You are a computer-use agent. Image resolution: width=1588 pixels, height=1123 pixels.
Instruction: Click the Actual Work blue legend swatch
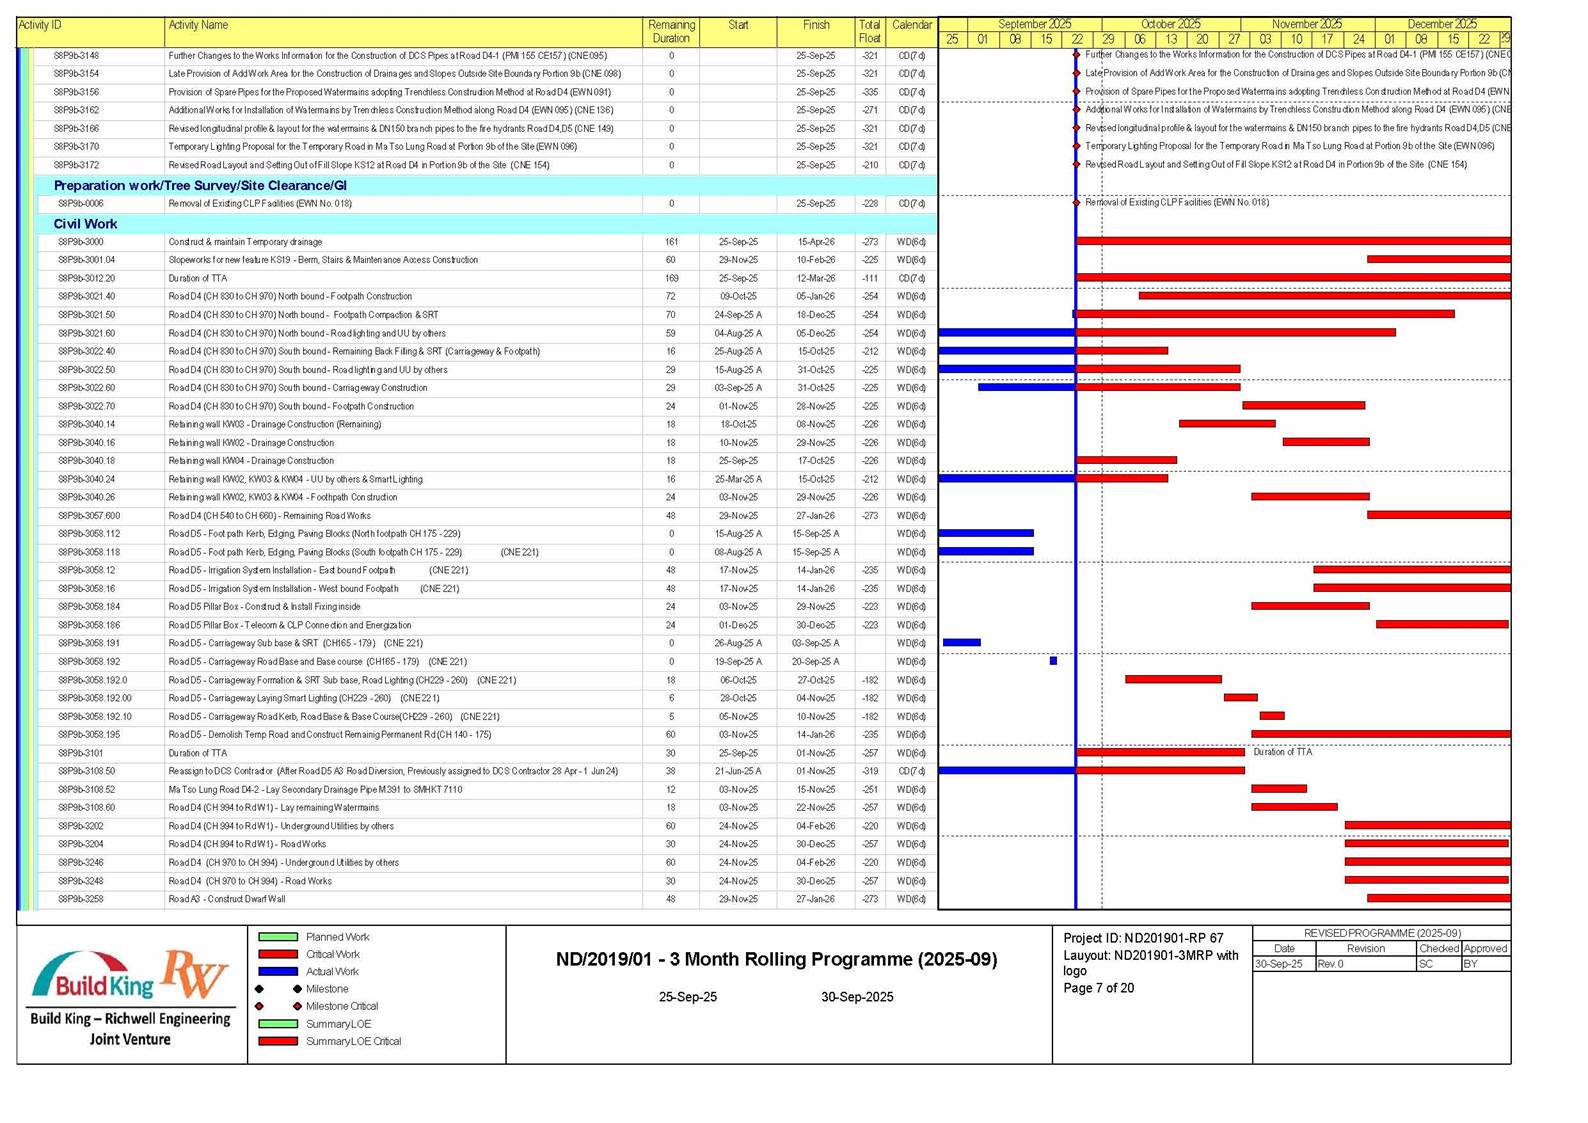(278, 972)
